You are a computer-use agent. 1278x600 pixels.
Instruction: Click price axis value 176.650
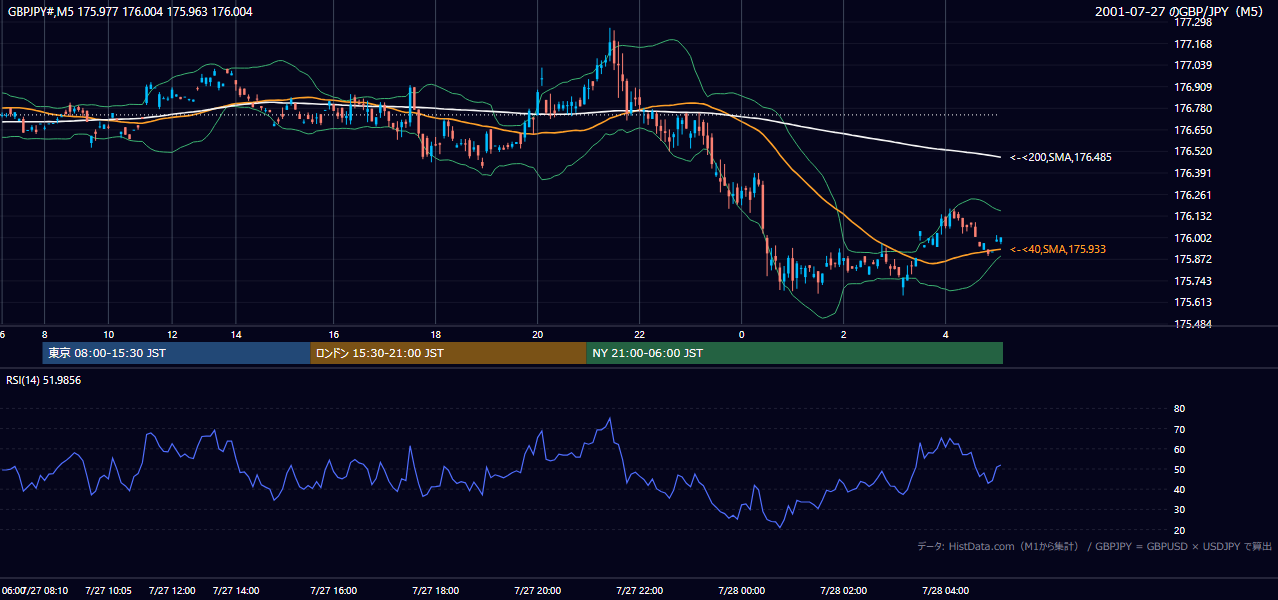tap(1193, 130)
